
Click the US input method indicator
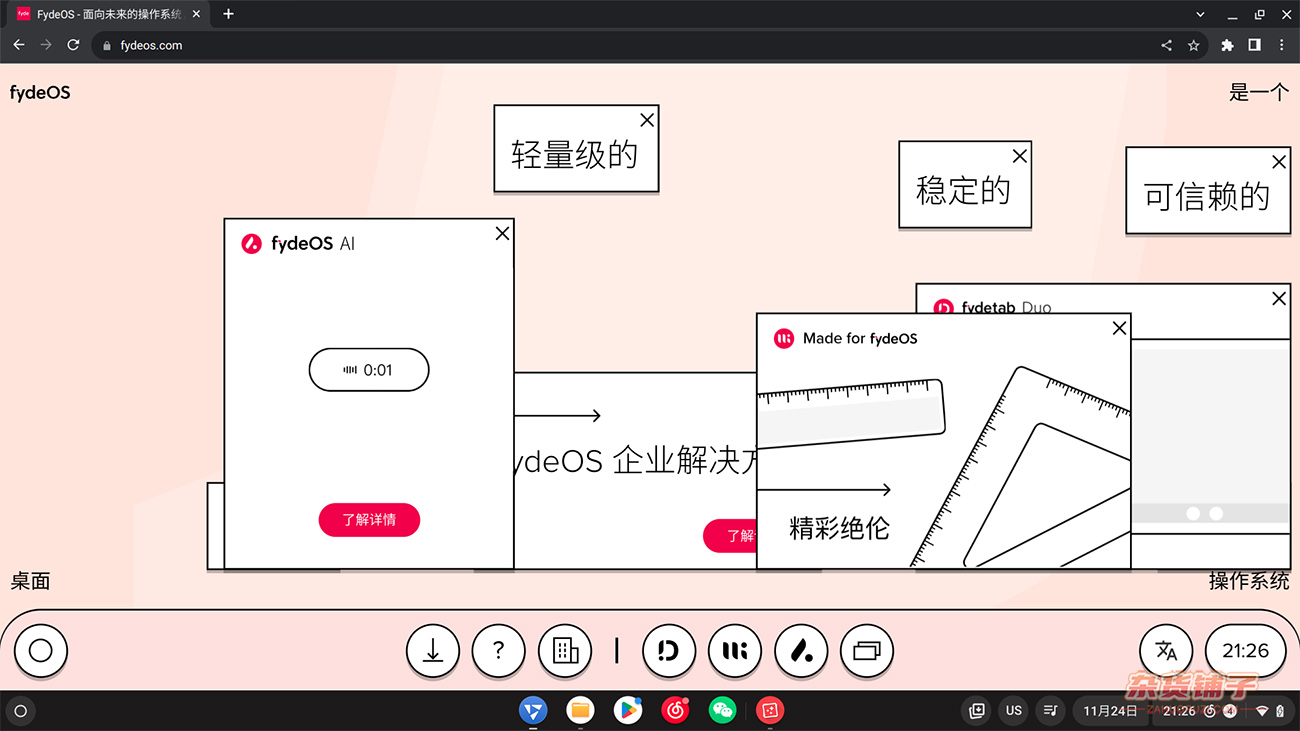pyautogui.click(x=1014, y=710)
